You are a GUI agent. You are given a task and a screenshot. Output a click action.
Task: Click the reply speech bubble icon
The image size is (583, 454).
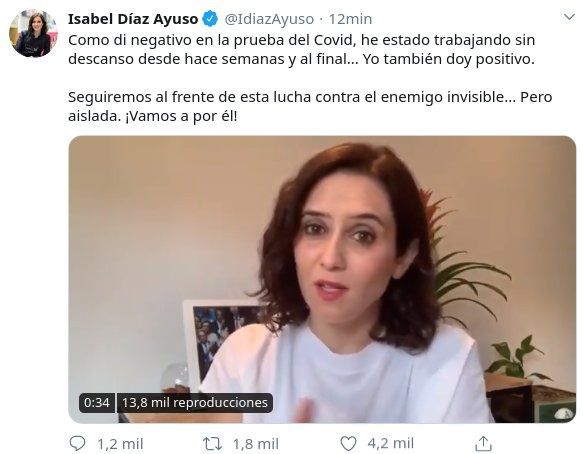[77, 443]
